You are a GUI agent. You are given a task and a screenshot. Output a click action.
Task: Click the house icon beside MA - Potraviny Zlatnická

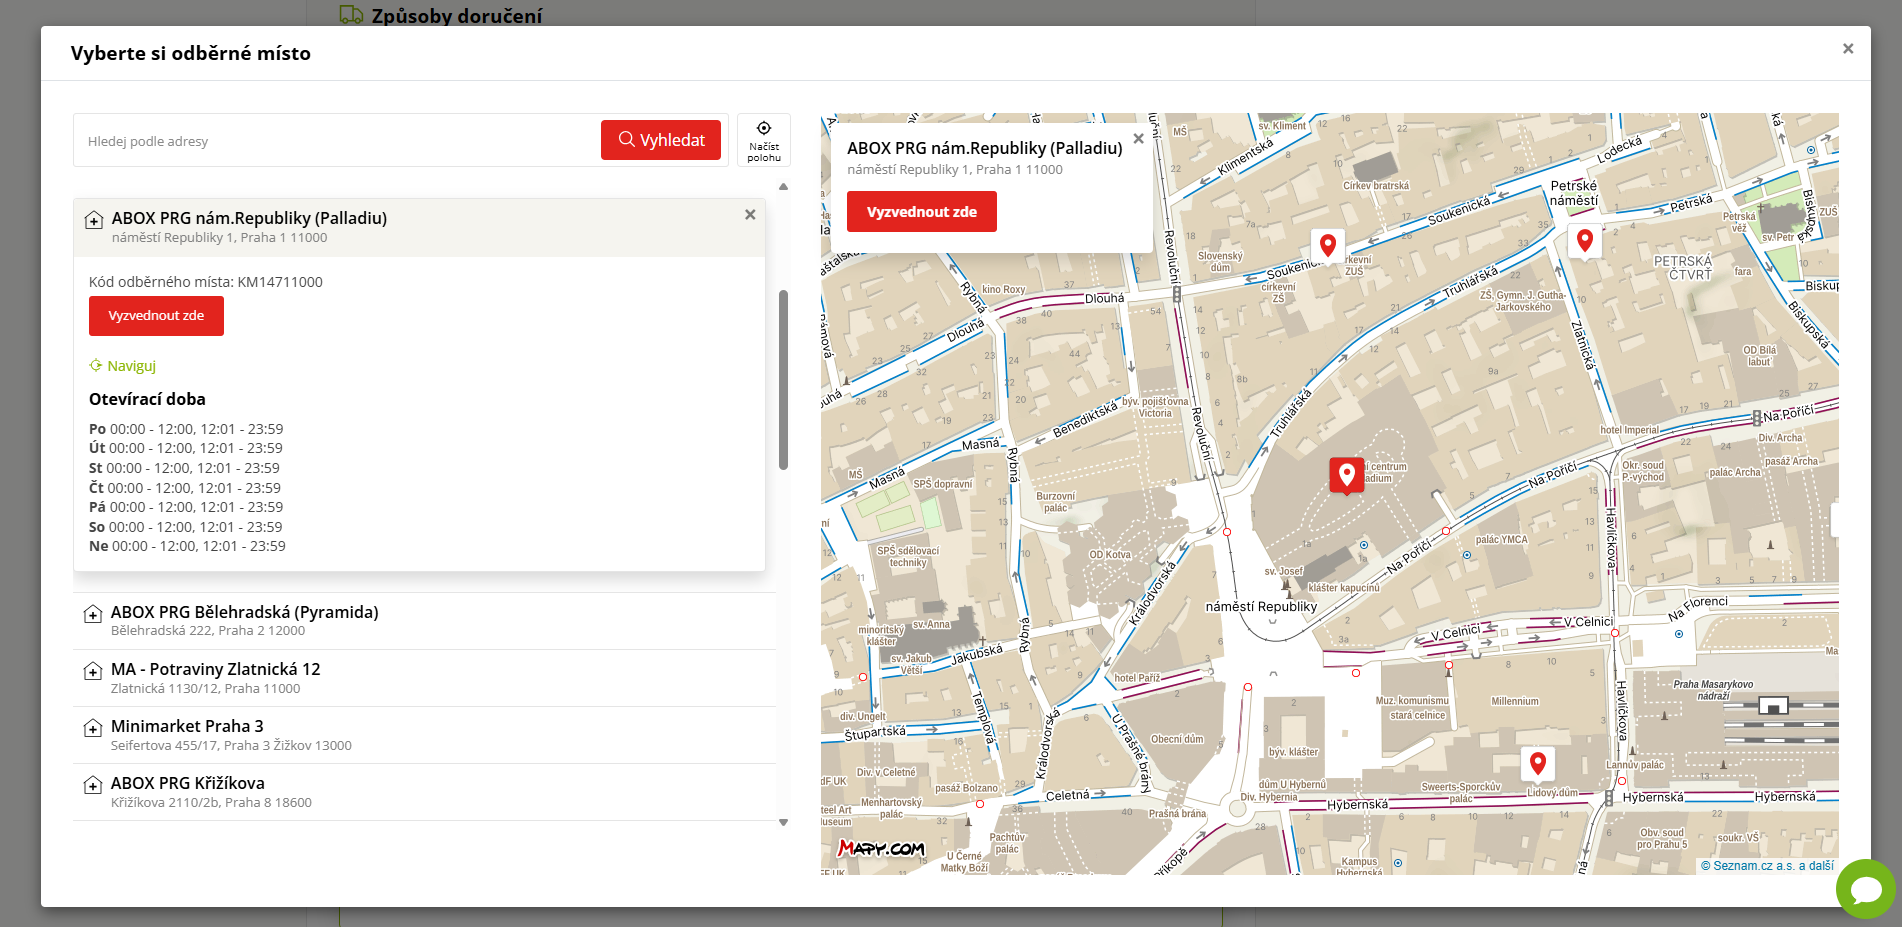pyautogui.click(x=93, y=671)
